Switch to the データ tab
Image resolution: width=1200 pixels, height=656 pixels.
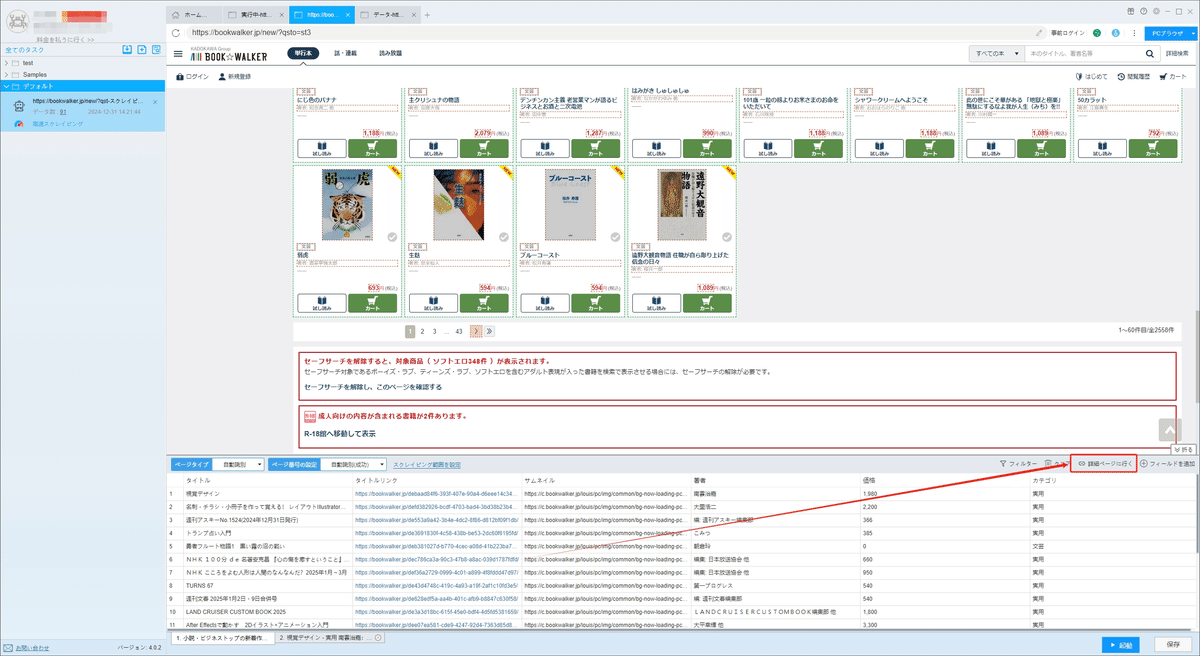pyautogui.click(x=386, y=15)
